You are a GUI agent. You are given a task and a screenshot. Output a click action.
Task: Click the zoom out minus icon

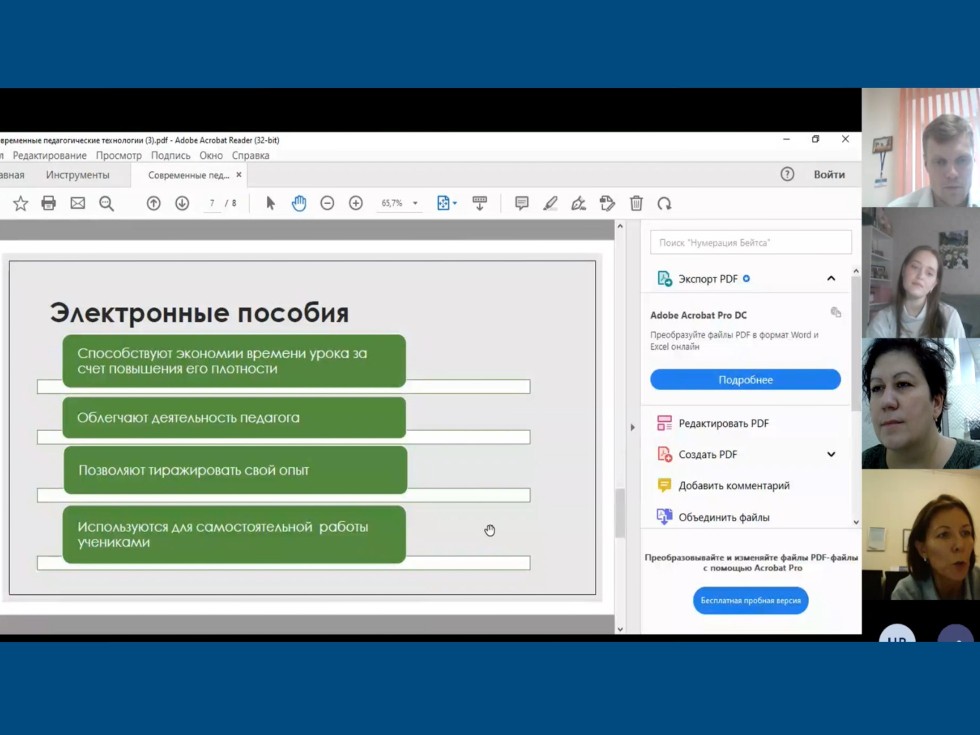click(x=327, y=203)
